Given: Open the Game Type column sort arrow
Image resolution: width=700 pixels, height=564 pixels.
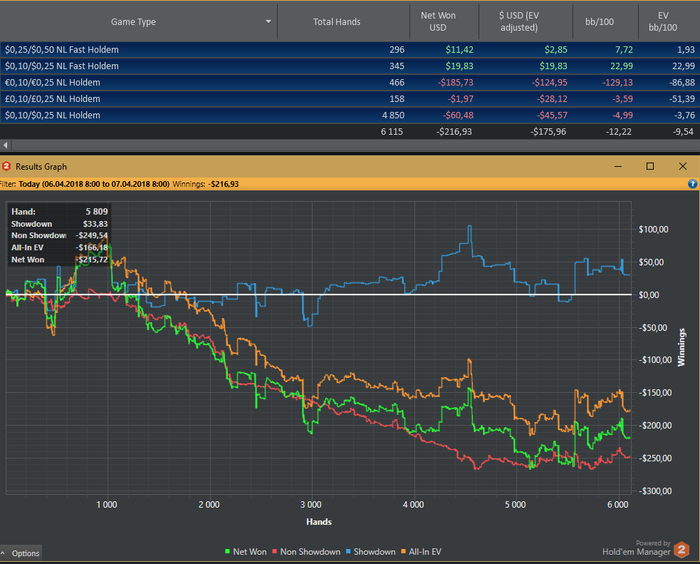Looking at the screenshot, I should click(x=268, y=21).
